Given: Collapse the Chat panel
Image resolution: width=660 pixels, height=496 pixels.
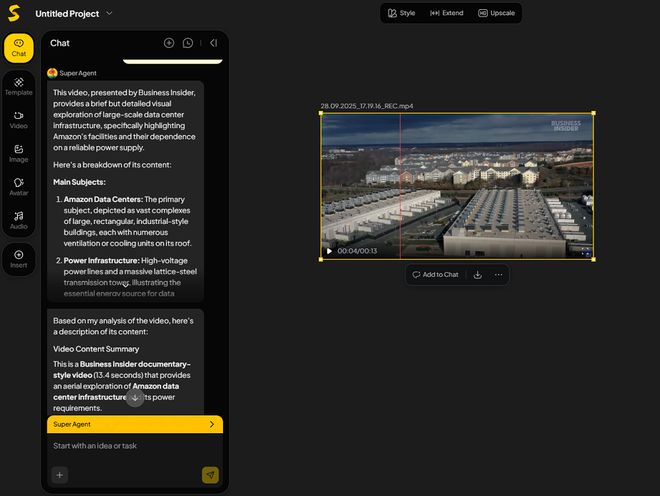Looking at the screenshot, I should (213, 43).
